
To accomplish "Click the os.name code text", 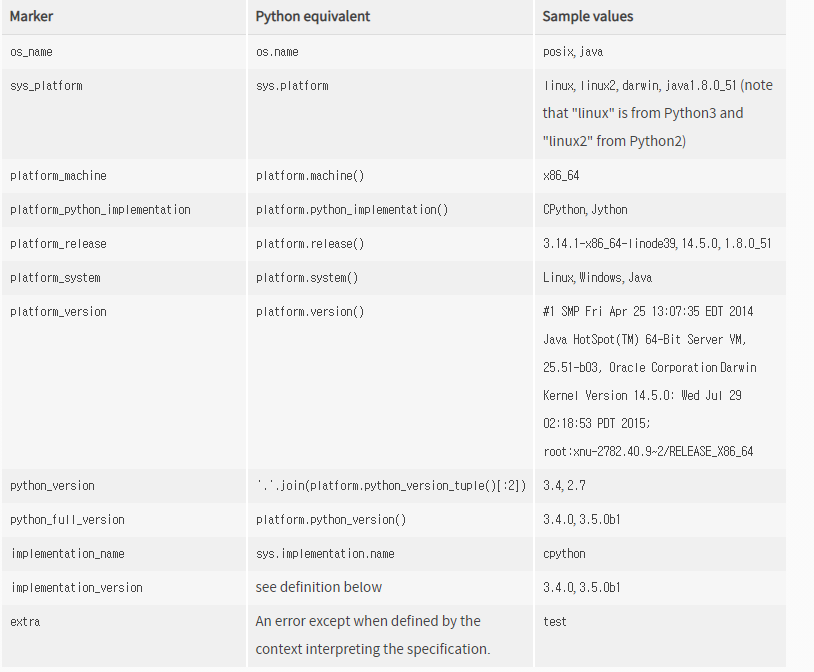I will (x=277, y=51).
